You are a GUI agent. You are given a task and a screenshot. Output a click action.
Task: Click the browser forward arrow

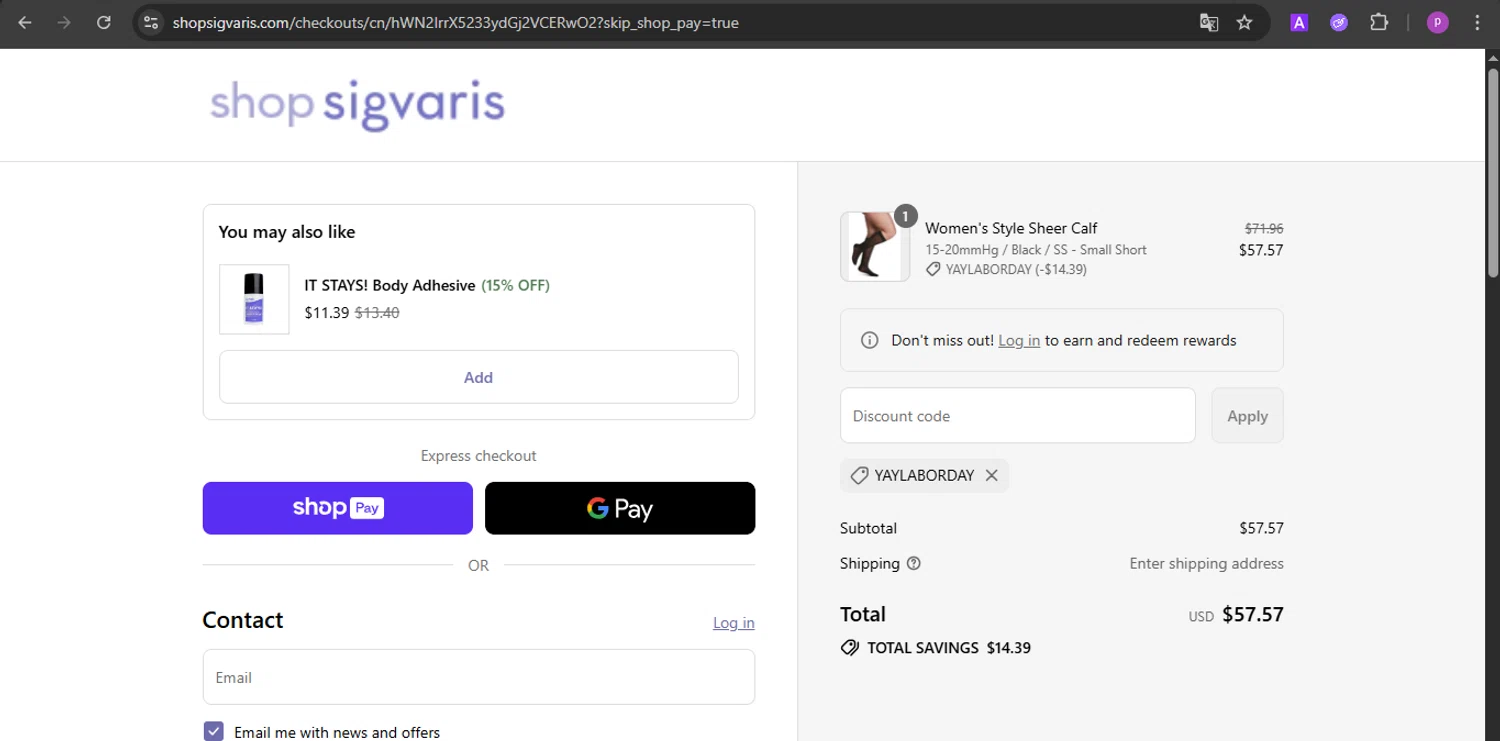(x=64, y=22)
